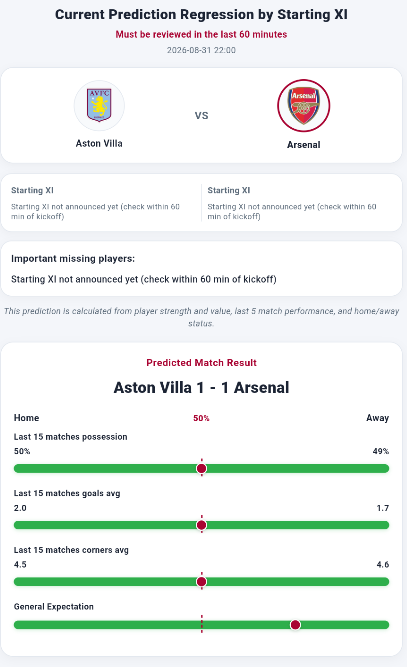Click the Home label above stats

[x=26, y=418]
